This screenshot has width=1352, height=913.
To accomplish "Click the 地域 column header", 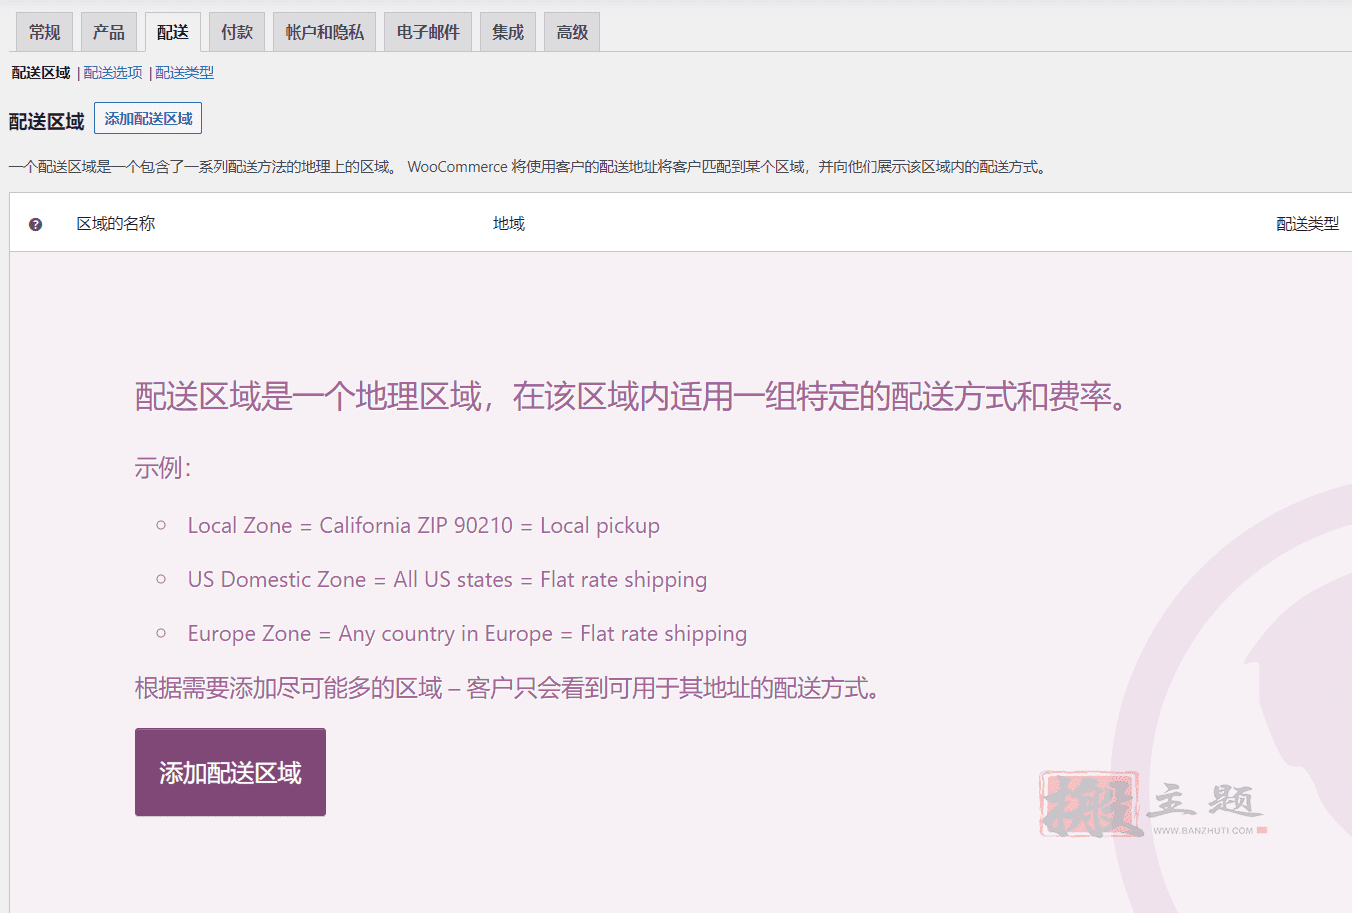I will (x=509, y=224).
